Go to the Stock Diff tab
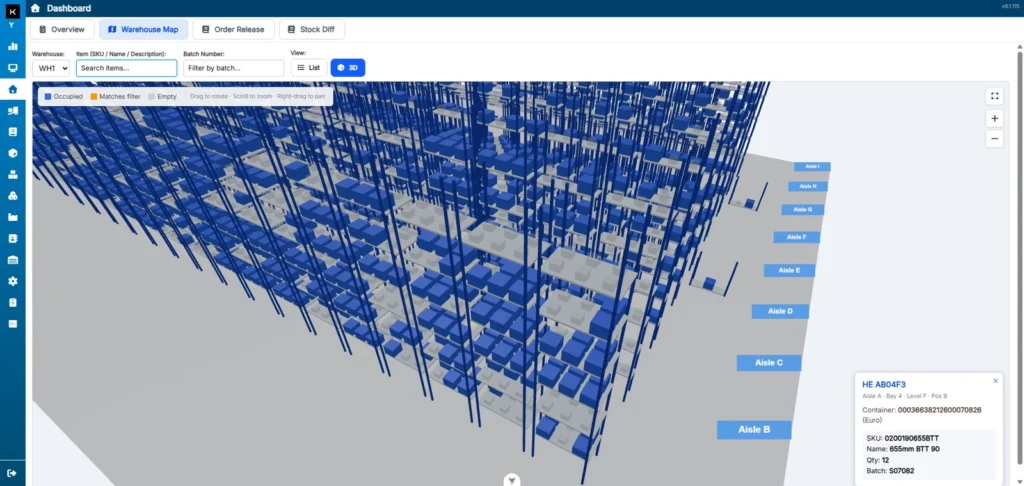 pos(312,29)
